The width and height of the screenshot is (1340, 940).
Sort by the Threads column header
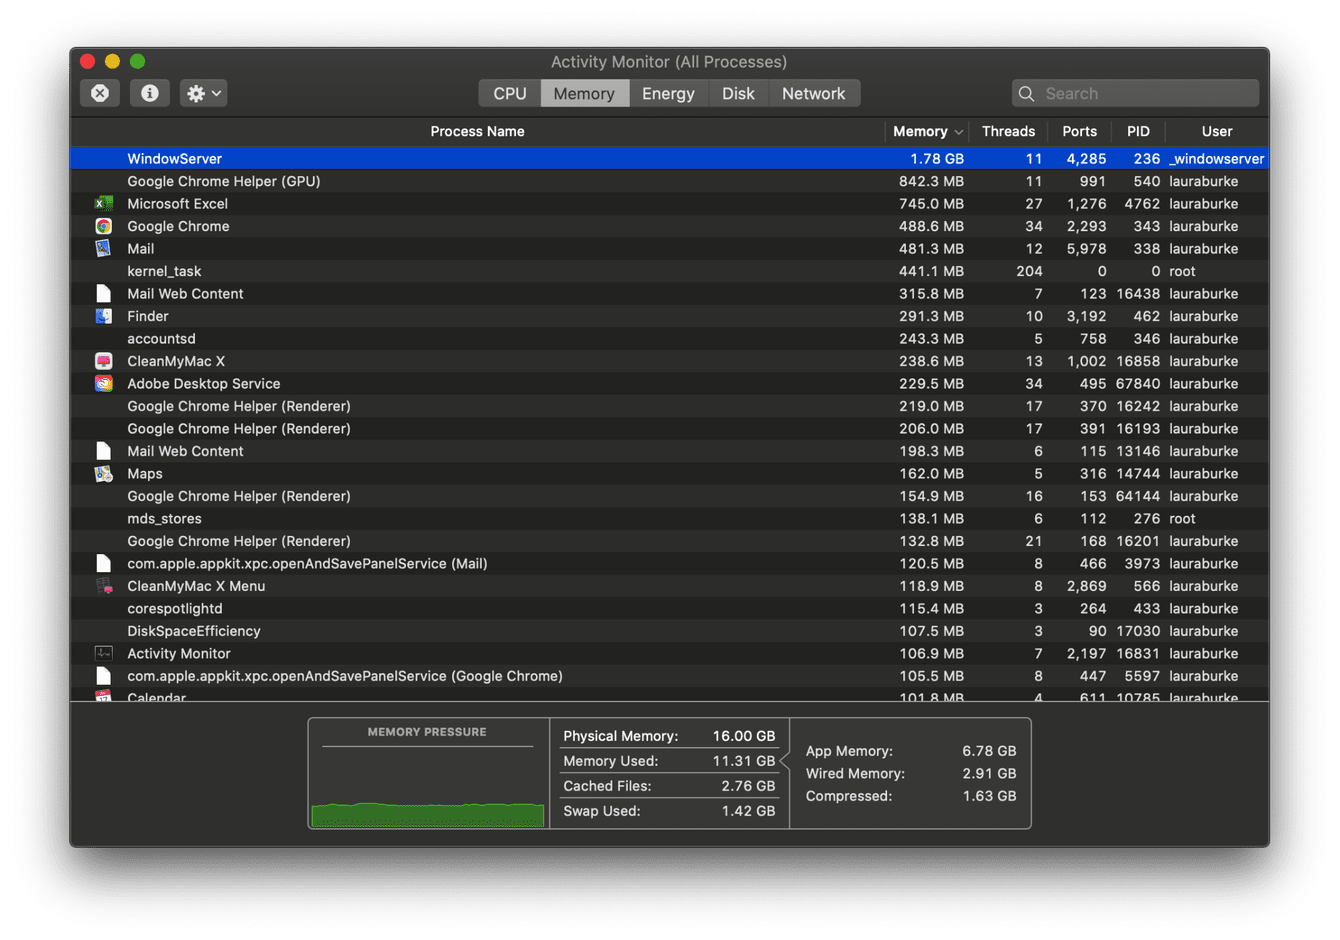click(x=1008, y=131)
